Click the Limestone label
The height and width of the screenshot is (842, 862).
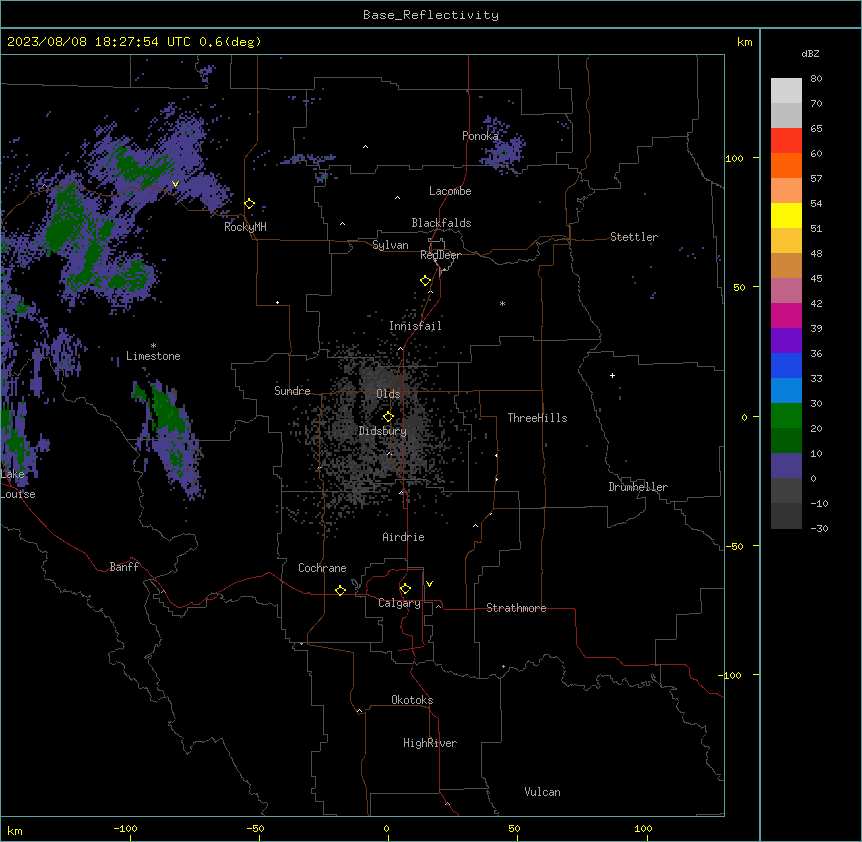point(153,356)
